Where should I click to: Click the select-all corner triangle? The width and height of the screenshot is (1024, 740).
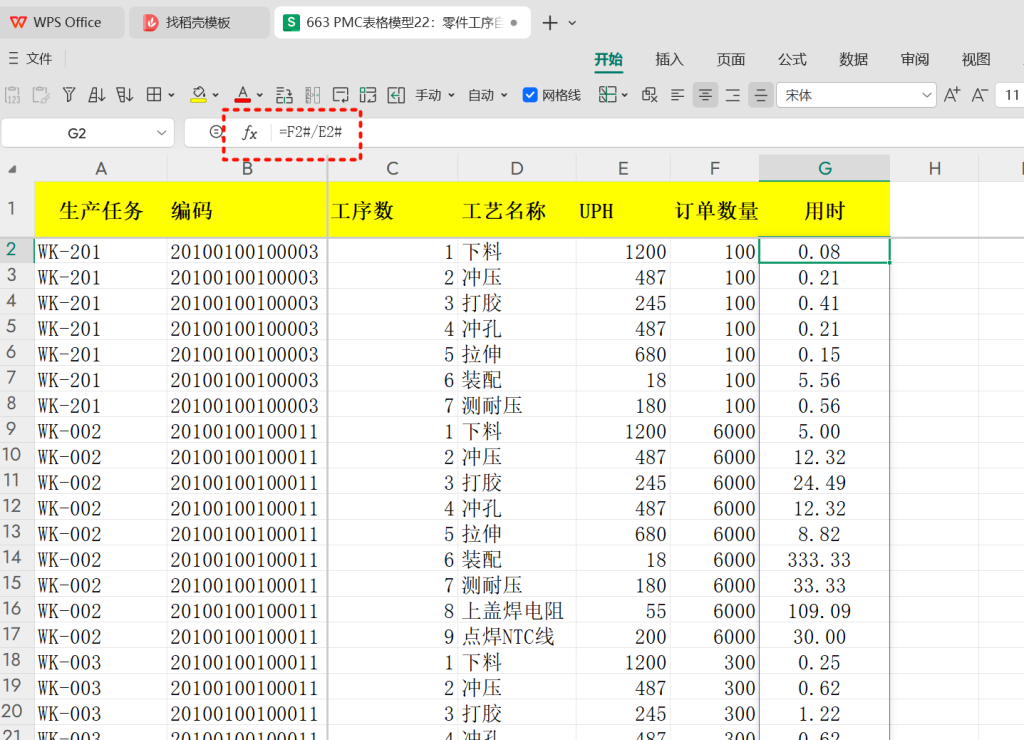coord(12,169)
